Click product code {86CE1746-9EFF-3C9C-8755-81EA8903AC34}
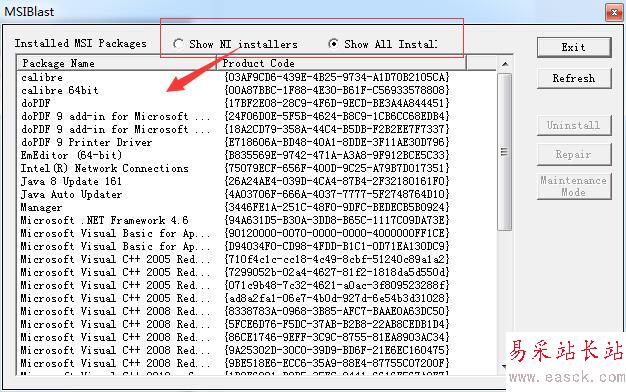Image resolution: width=626 pixels, height=392 pixels. pos(337,337)
